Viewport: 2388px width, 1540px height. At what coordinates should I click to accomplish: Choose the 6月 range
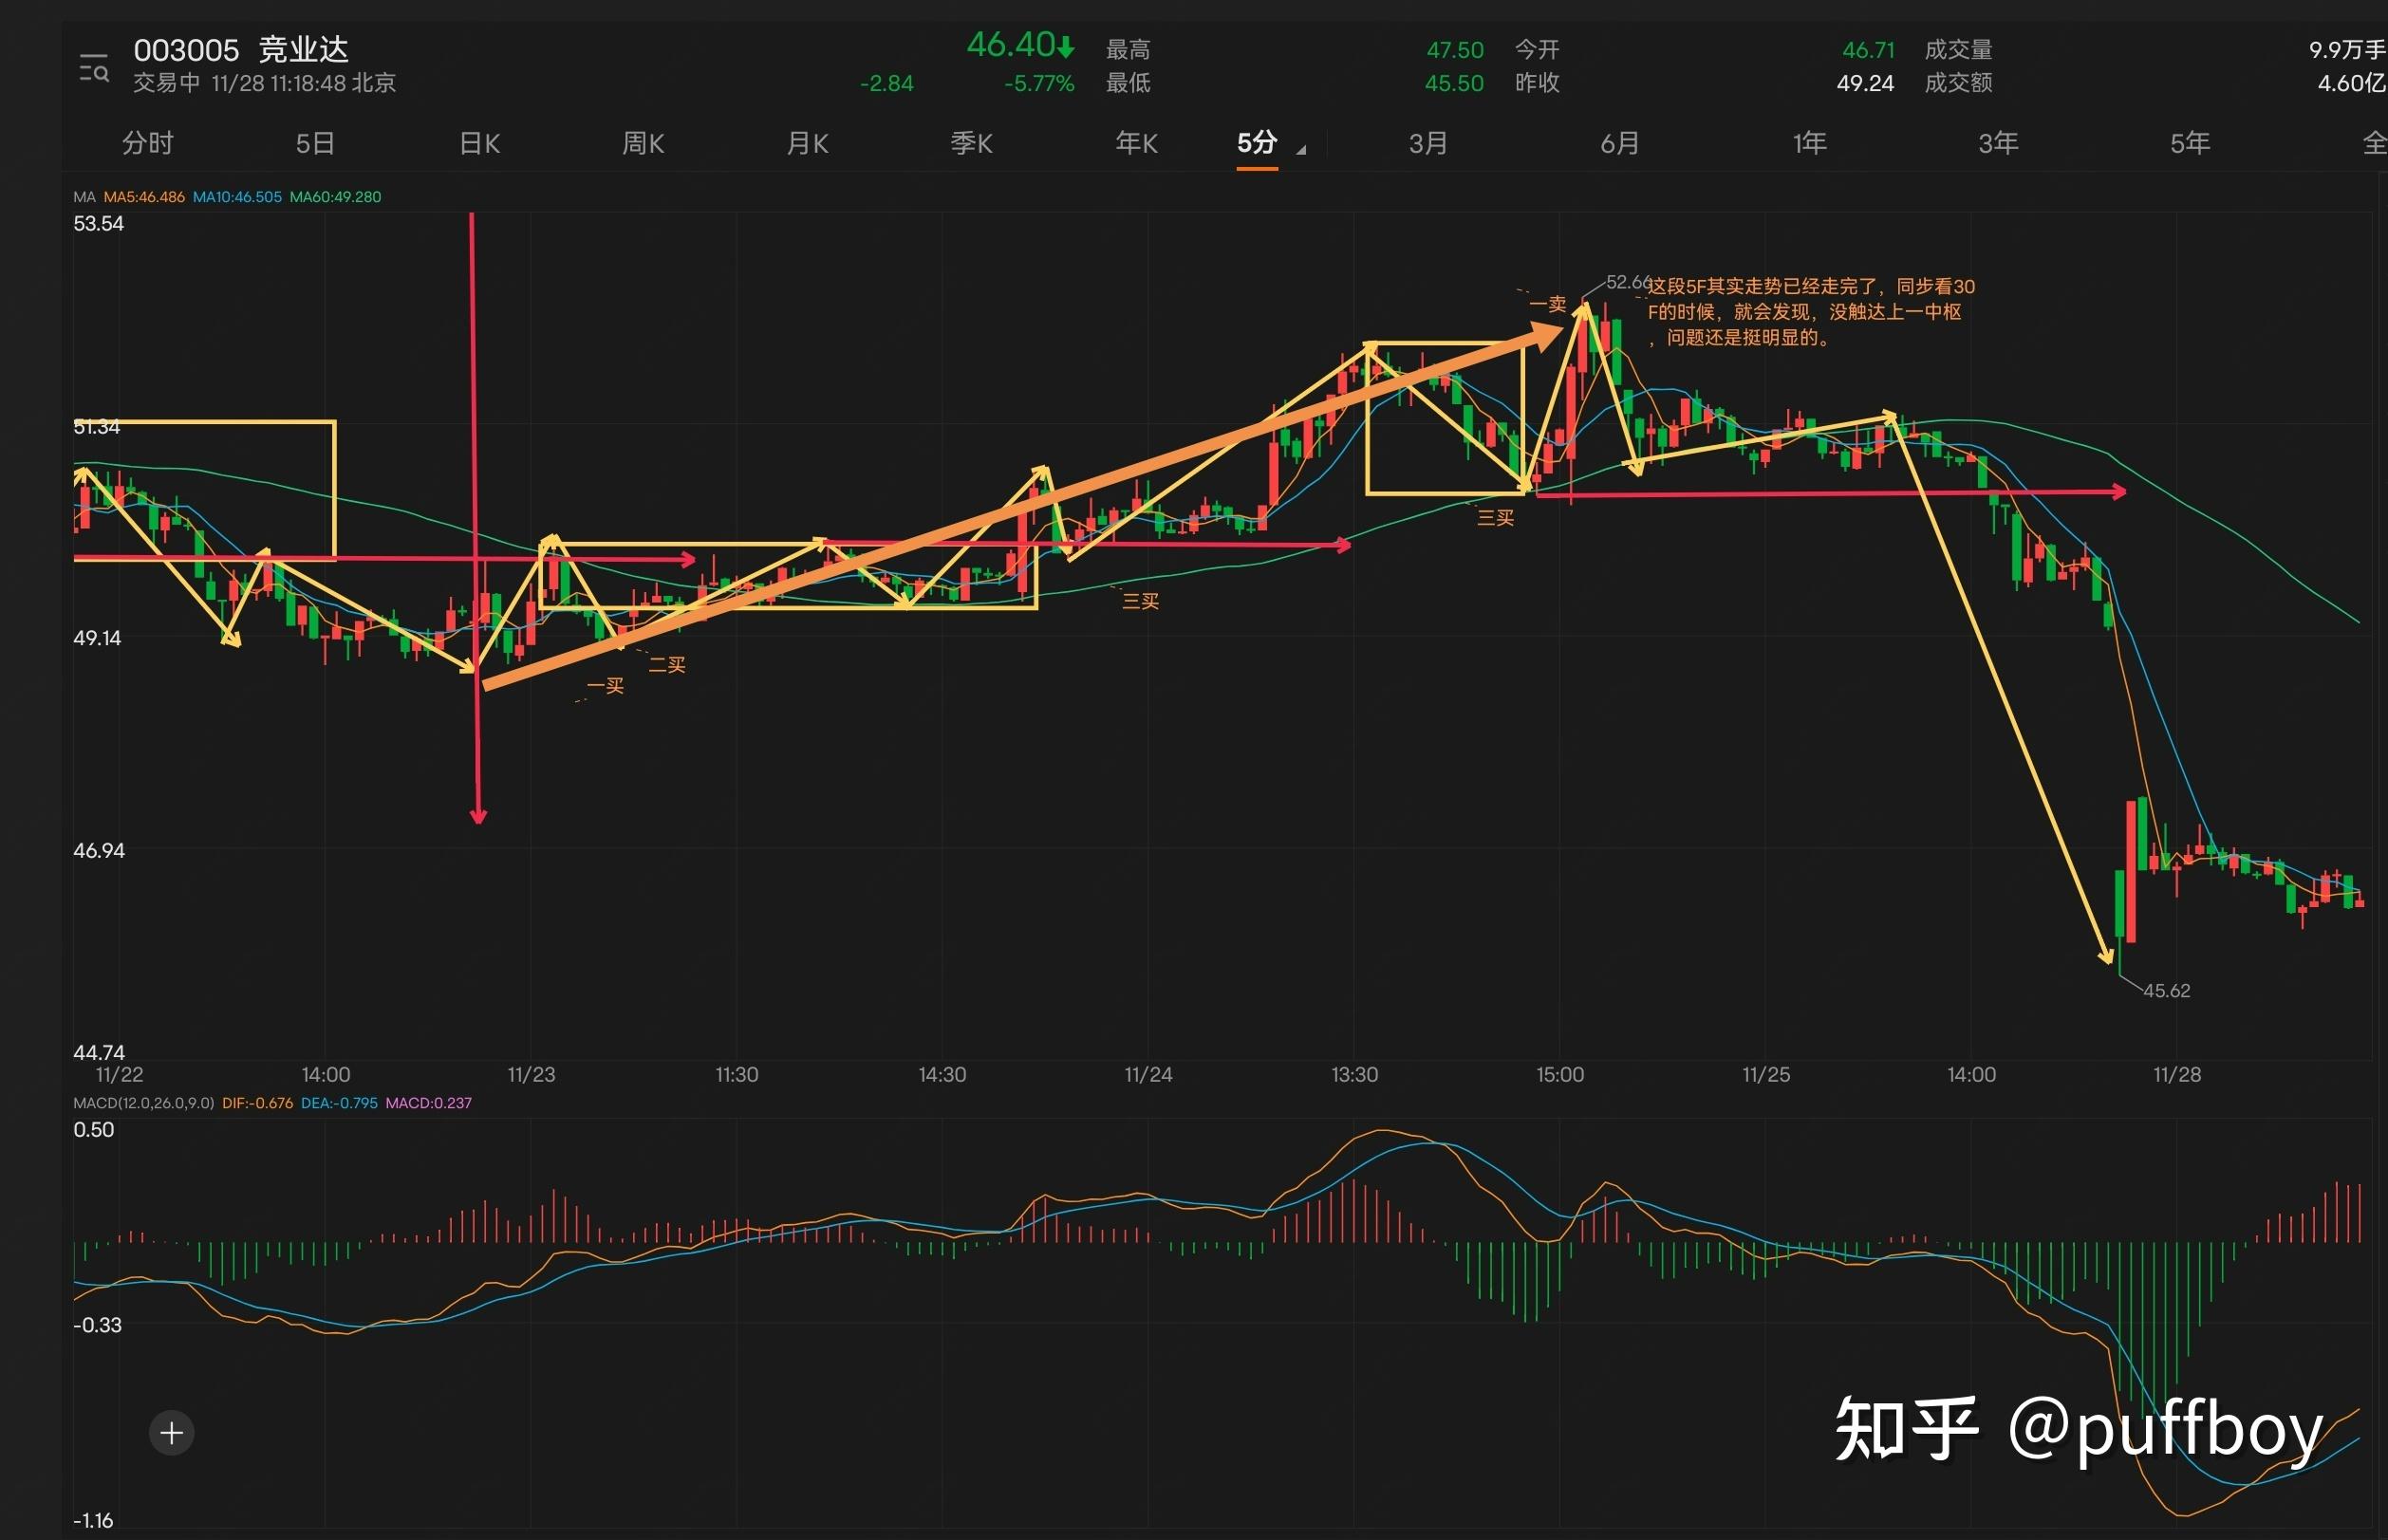pos(1619,143)
